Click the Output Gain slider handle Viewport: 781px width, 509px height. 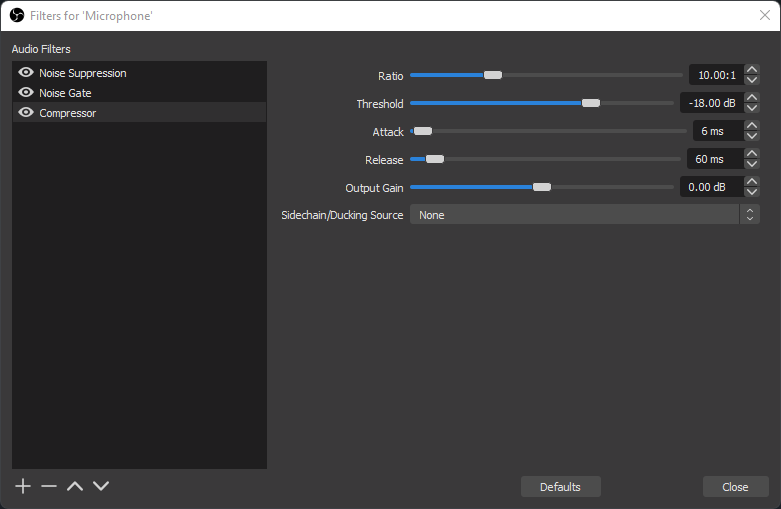pos(542,187)
